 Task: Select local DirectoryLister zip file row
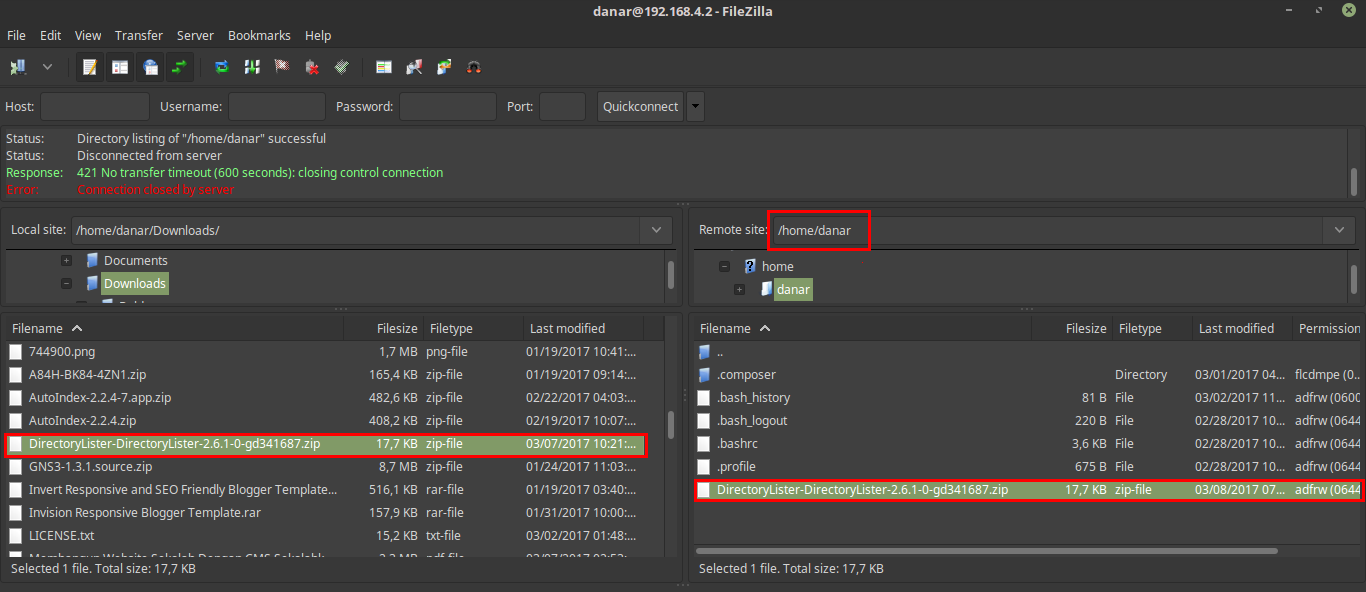pos(325,443)
